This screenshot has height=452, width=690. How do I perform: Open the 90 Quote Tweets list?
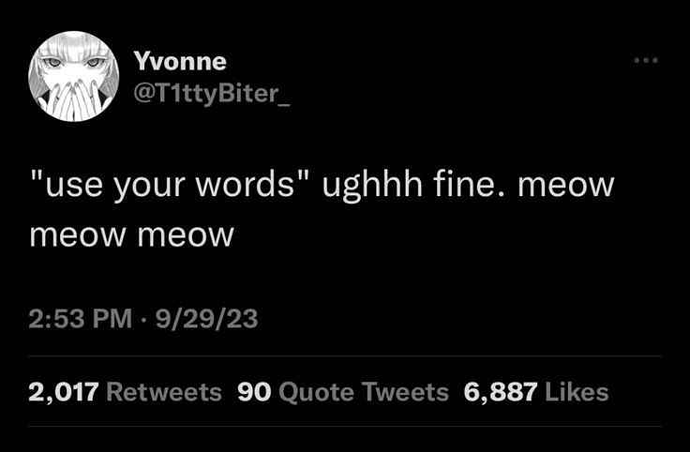coord(343,392)
